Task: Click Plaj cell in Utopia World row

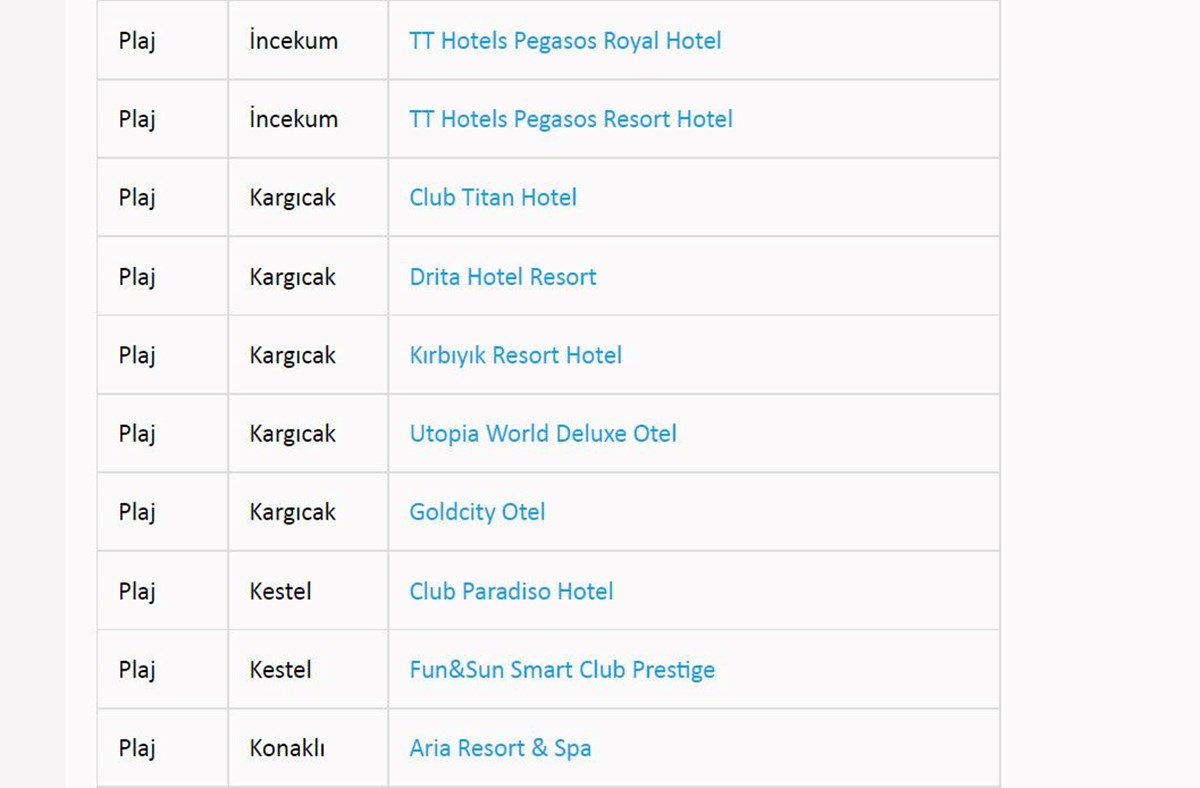Action: point(163,434)
